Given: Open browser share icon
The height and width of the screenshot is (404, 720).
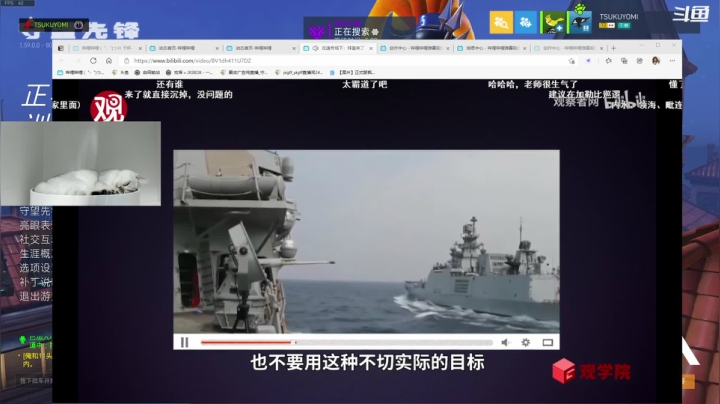Looking at the screenshot, I should tap(640, 61).
